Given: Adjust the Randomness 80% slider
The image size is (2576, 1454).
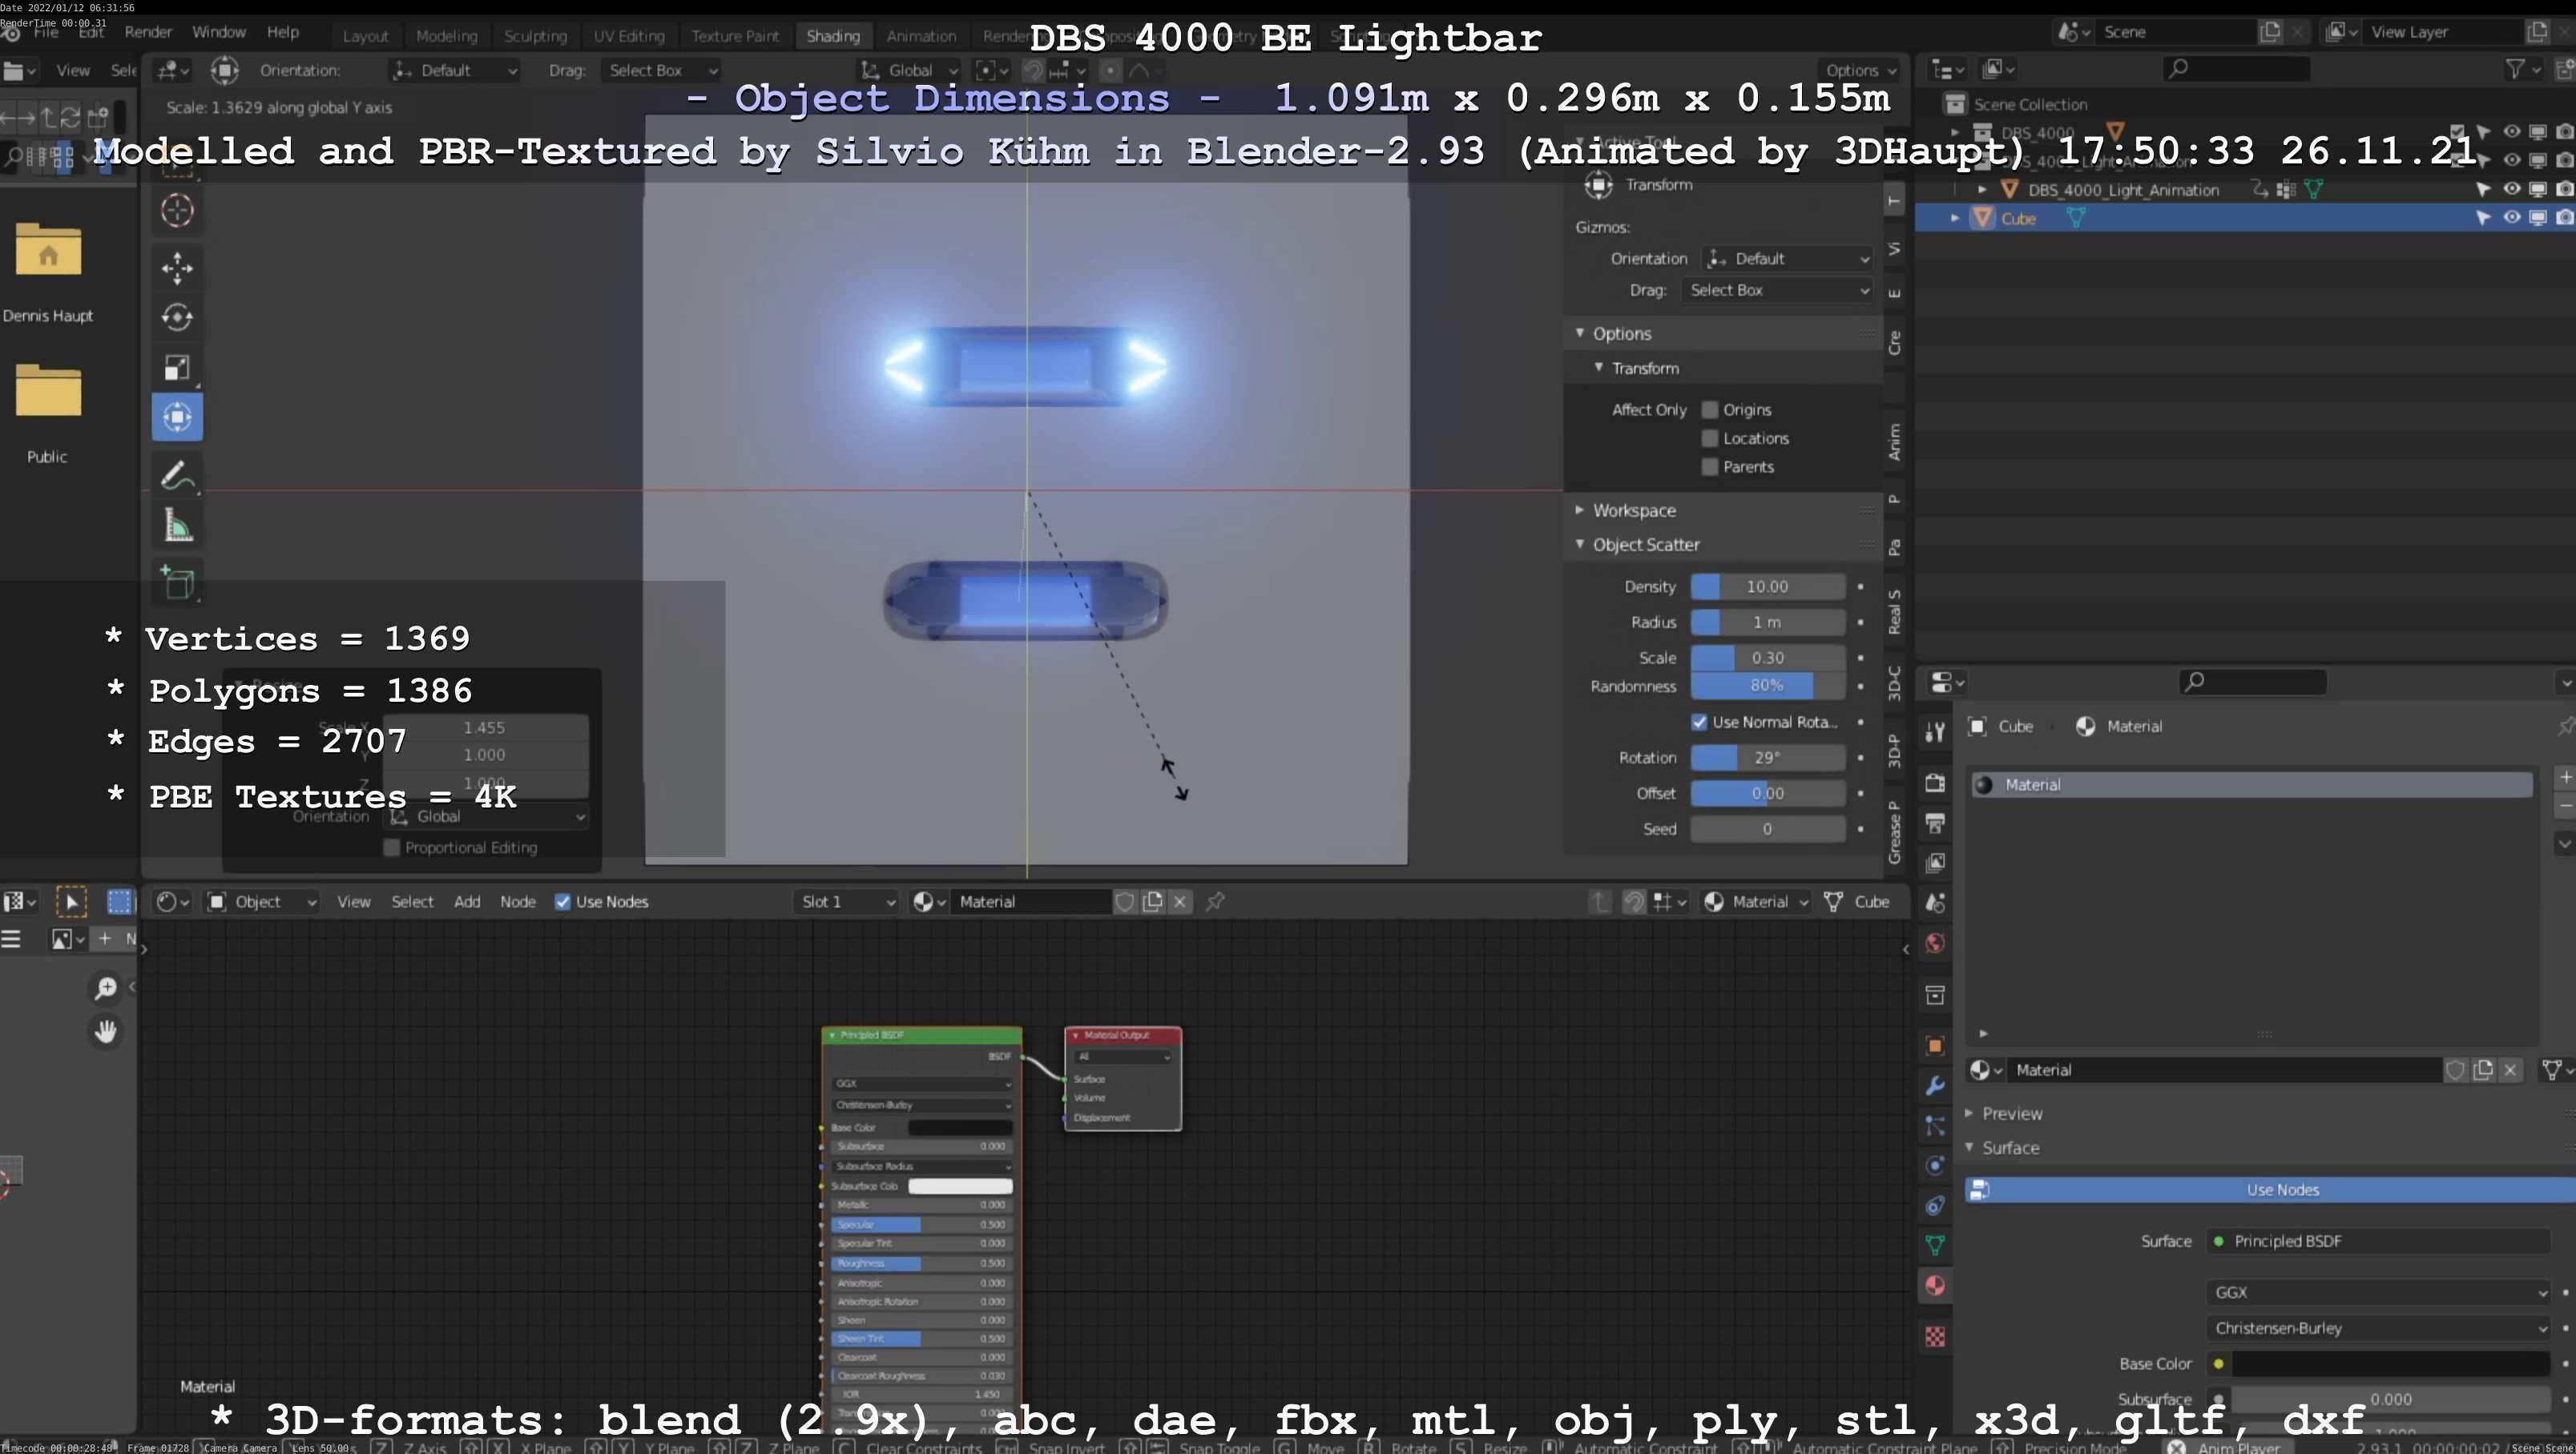Looking at the screenshot, I should click(x=1767, y=686).
